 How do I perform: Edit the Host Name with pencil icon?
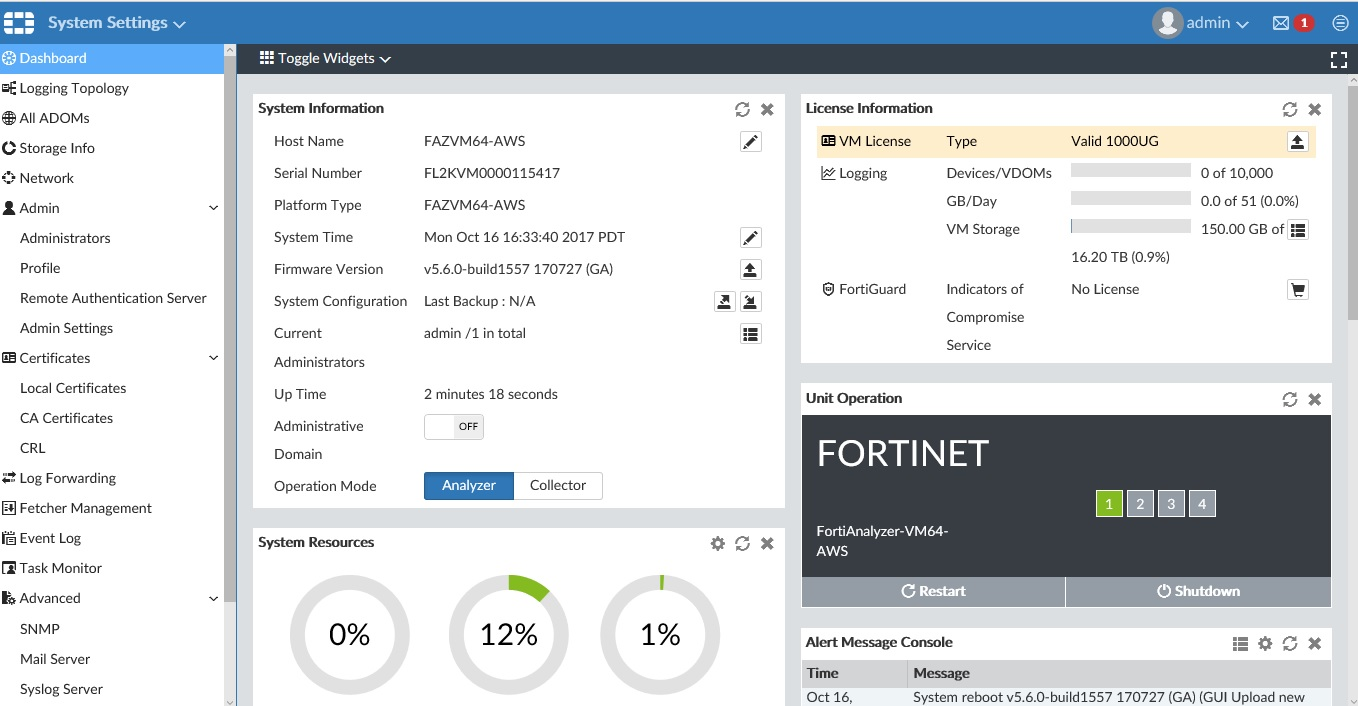(750, 142)
